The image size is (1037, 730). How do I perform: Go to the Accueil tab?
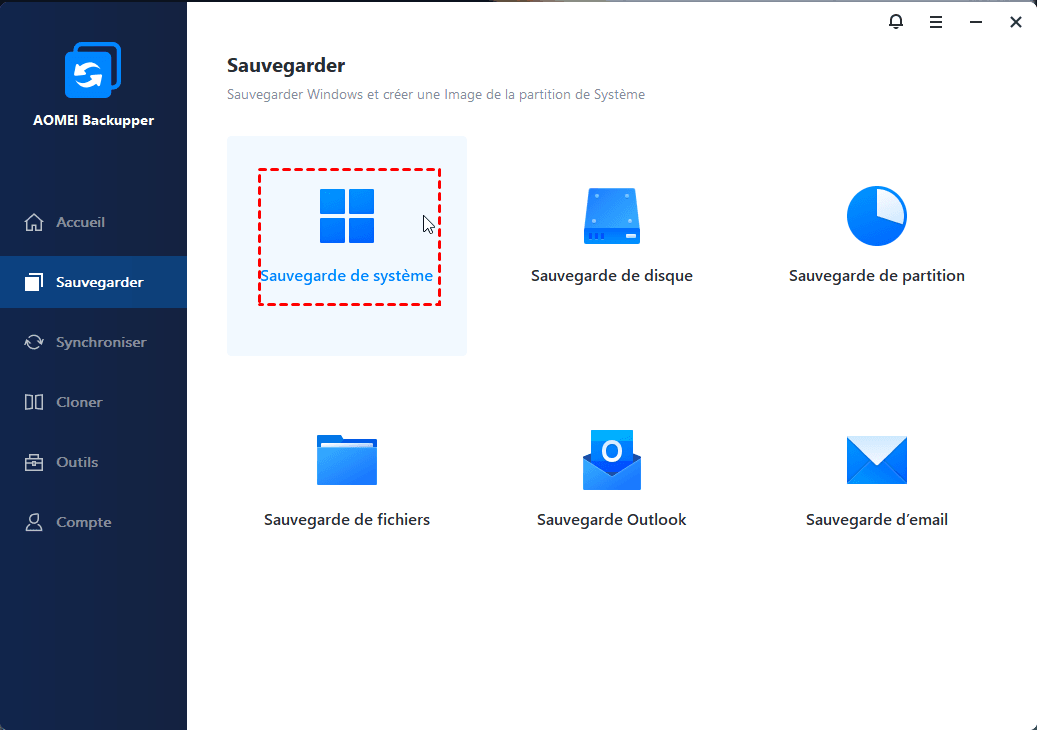click(93, 222)
